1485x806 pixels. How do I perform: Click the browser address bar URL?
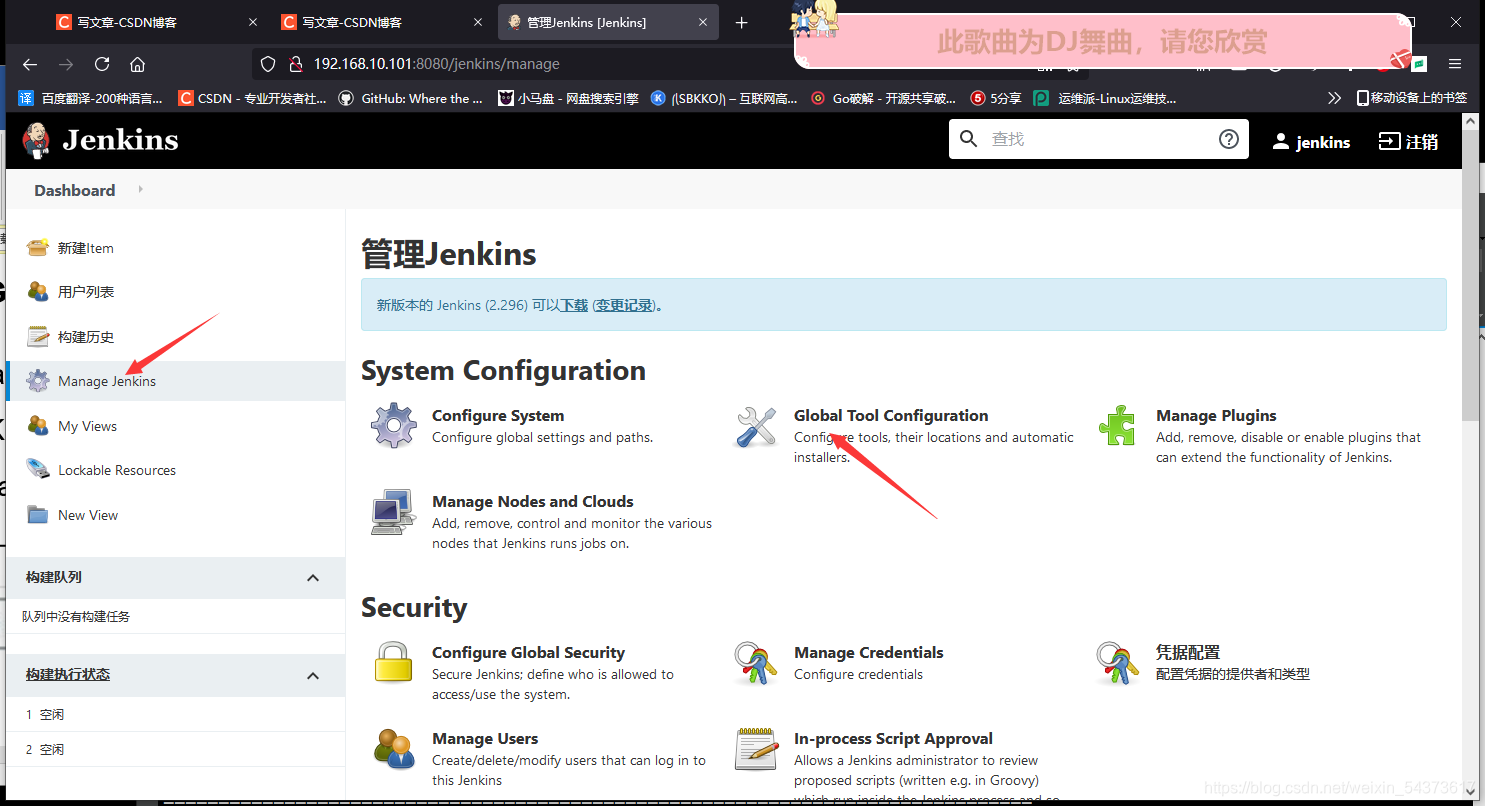pyautogui.click(x=437, y=64)
